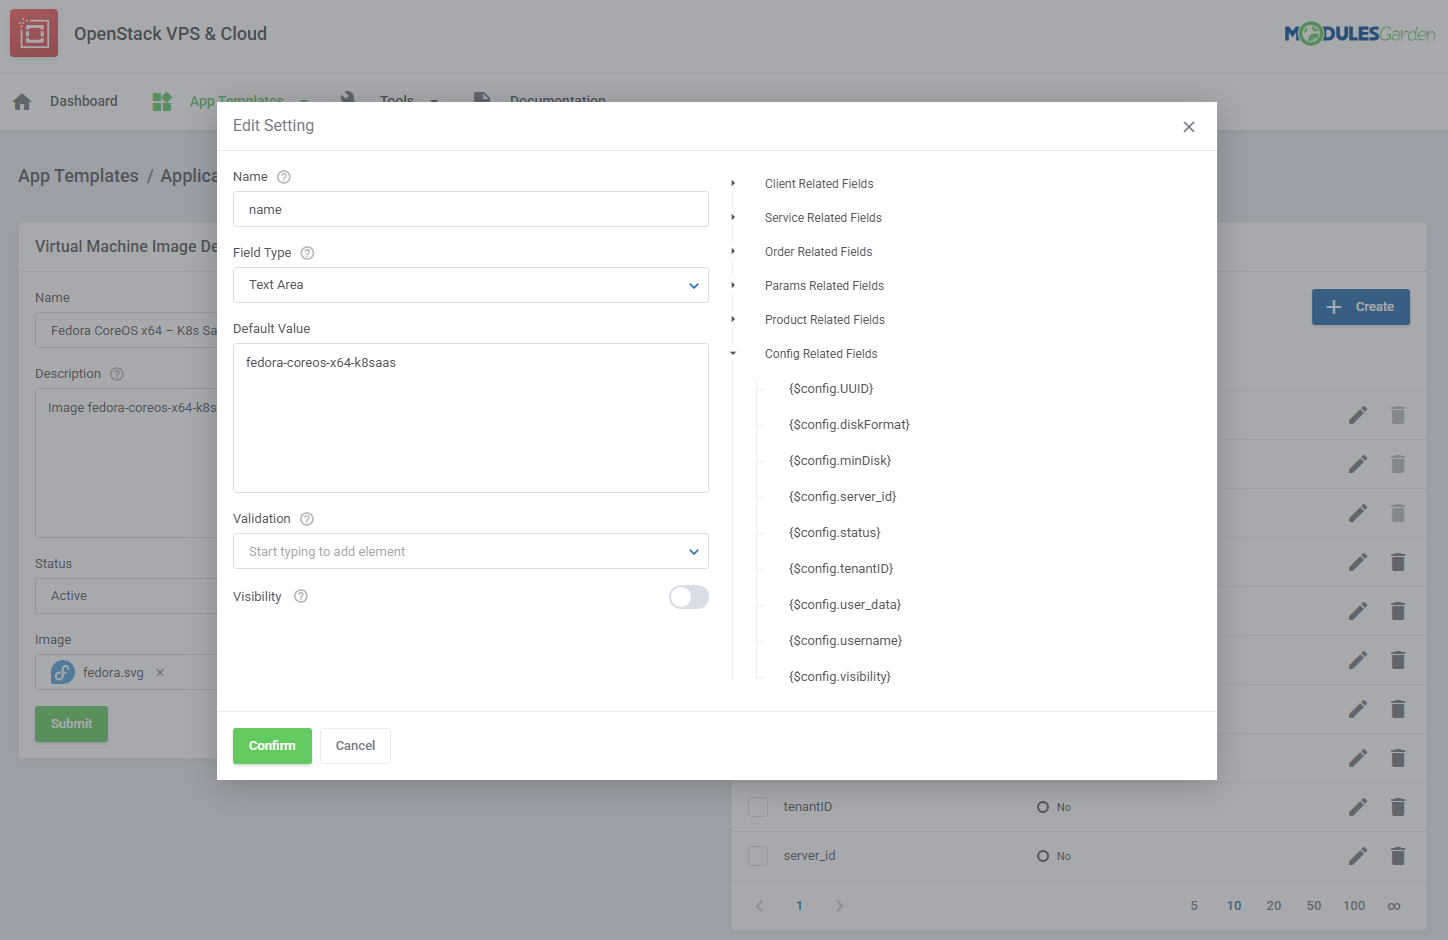
Task: Confirm the setting changes
Action: [272, 745]
